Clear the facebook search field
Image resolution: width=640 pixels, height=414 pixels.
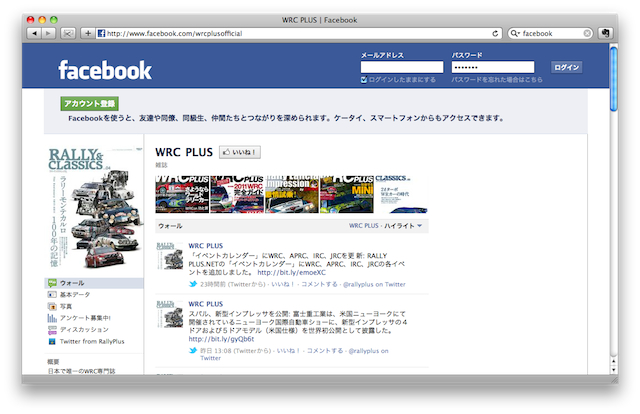coord(587,33)
